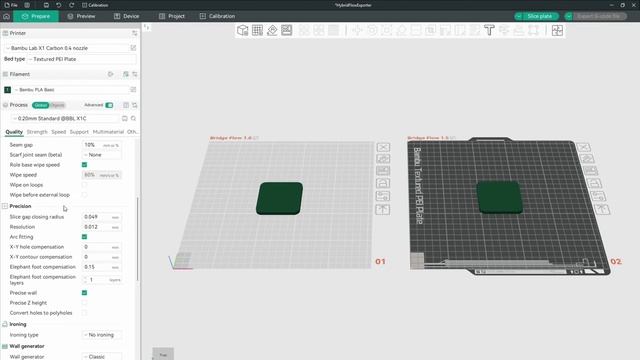The image size is (640, 360).
Task: Click the Arrange all objects toolbar icon
Action: tap(287, 30)
